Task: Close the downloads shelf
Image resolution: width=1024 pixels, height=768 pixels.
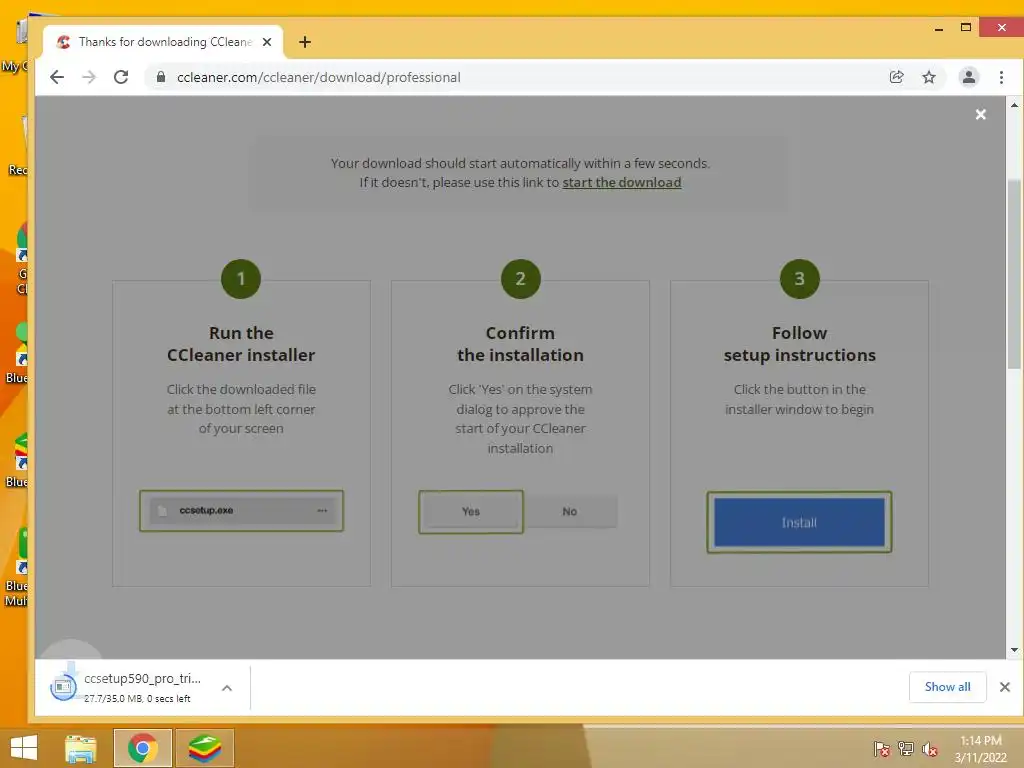Action: pyautogui.click(x=1004, y=687)
